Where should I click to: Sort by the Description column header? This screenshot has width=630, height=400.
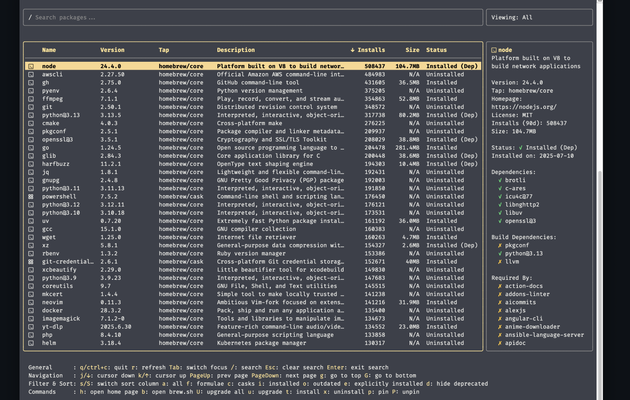coord(235,50)
